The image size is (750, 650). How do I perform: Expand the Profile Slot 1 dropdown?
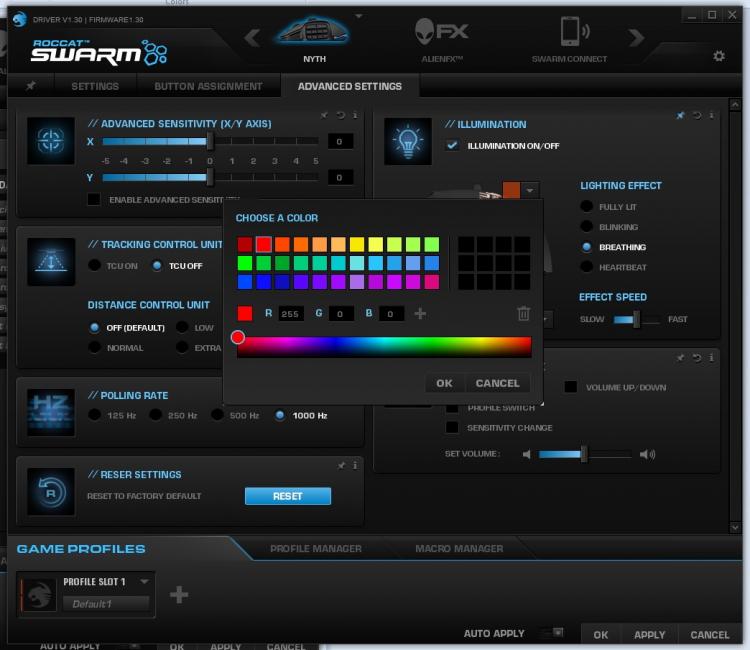144,581
